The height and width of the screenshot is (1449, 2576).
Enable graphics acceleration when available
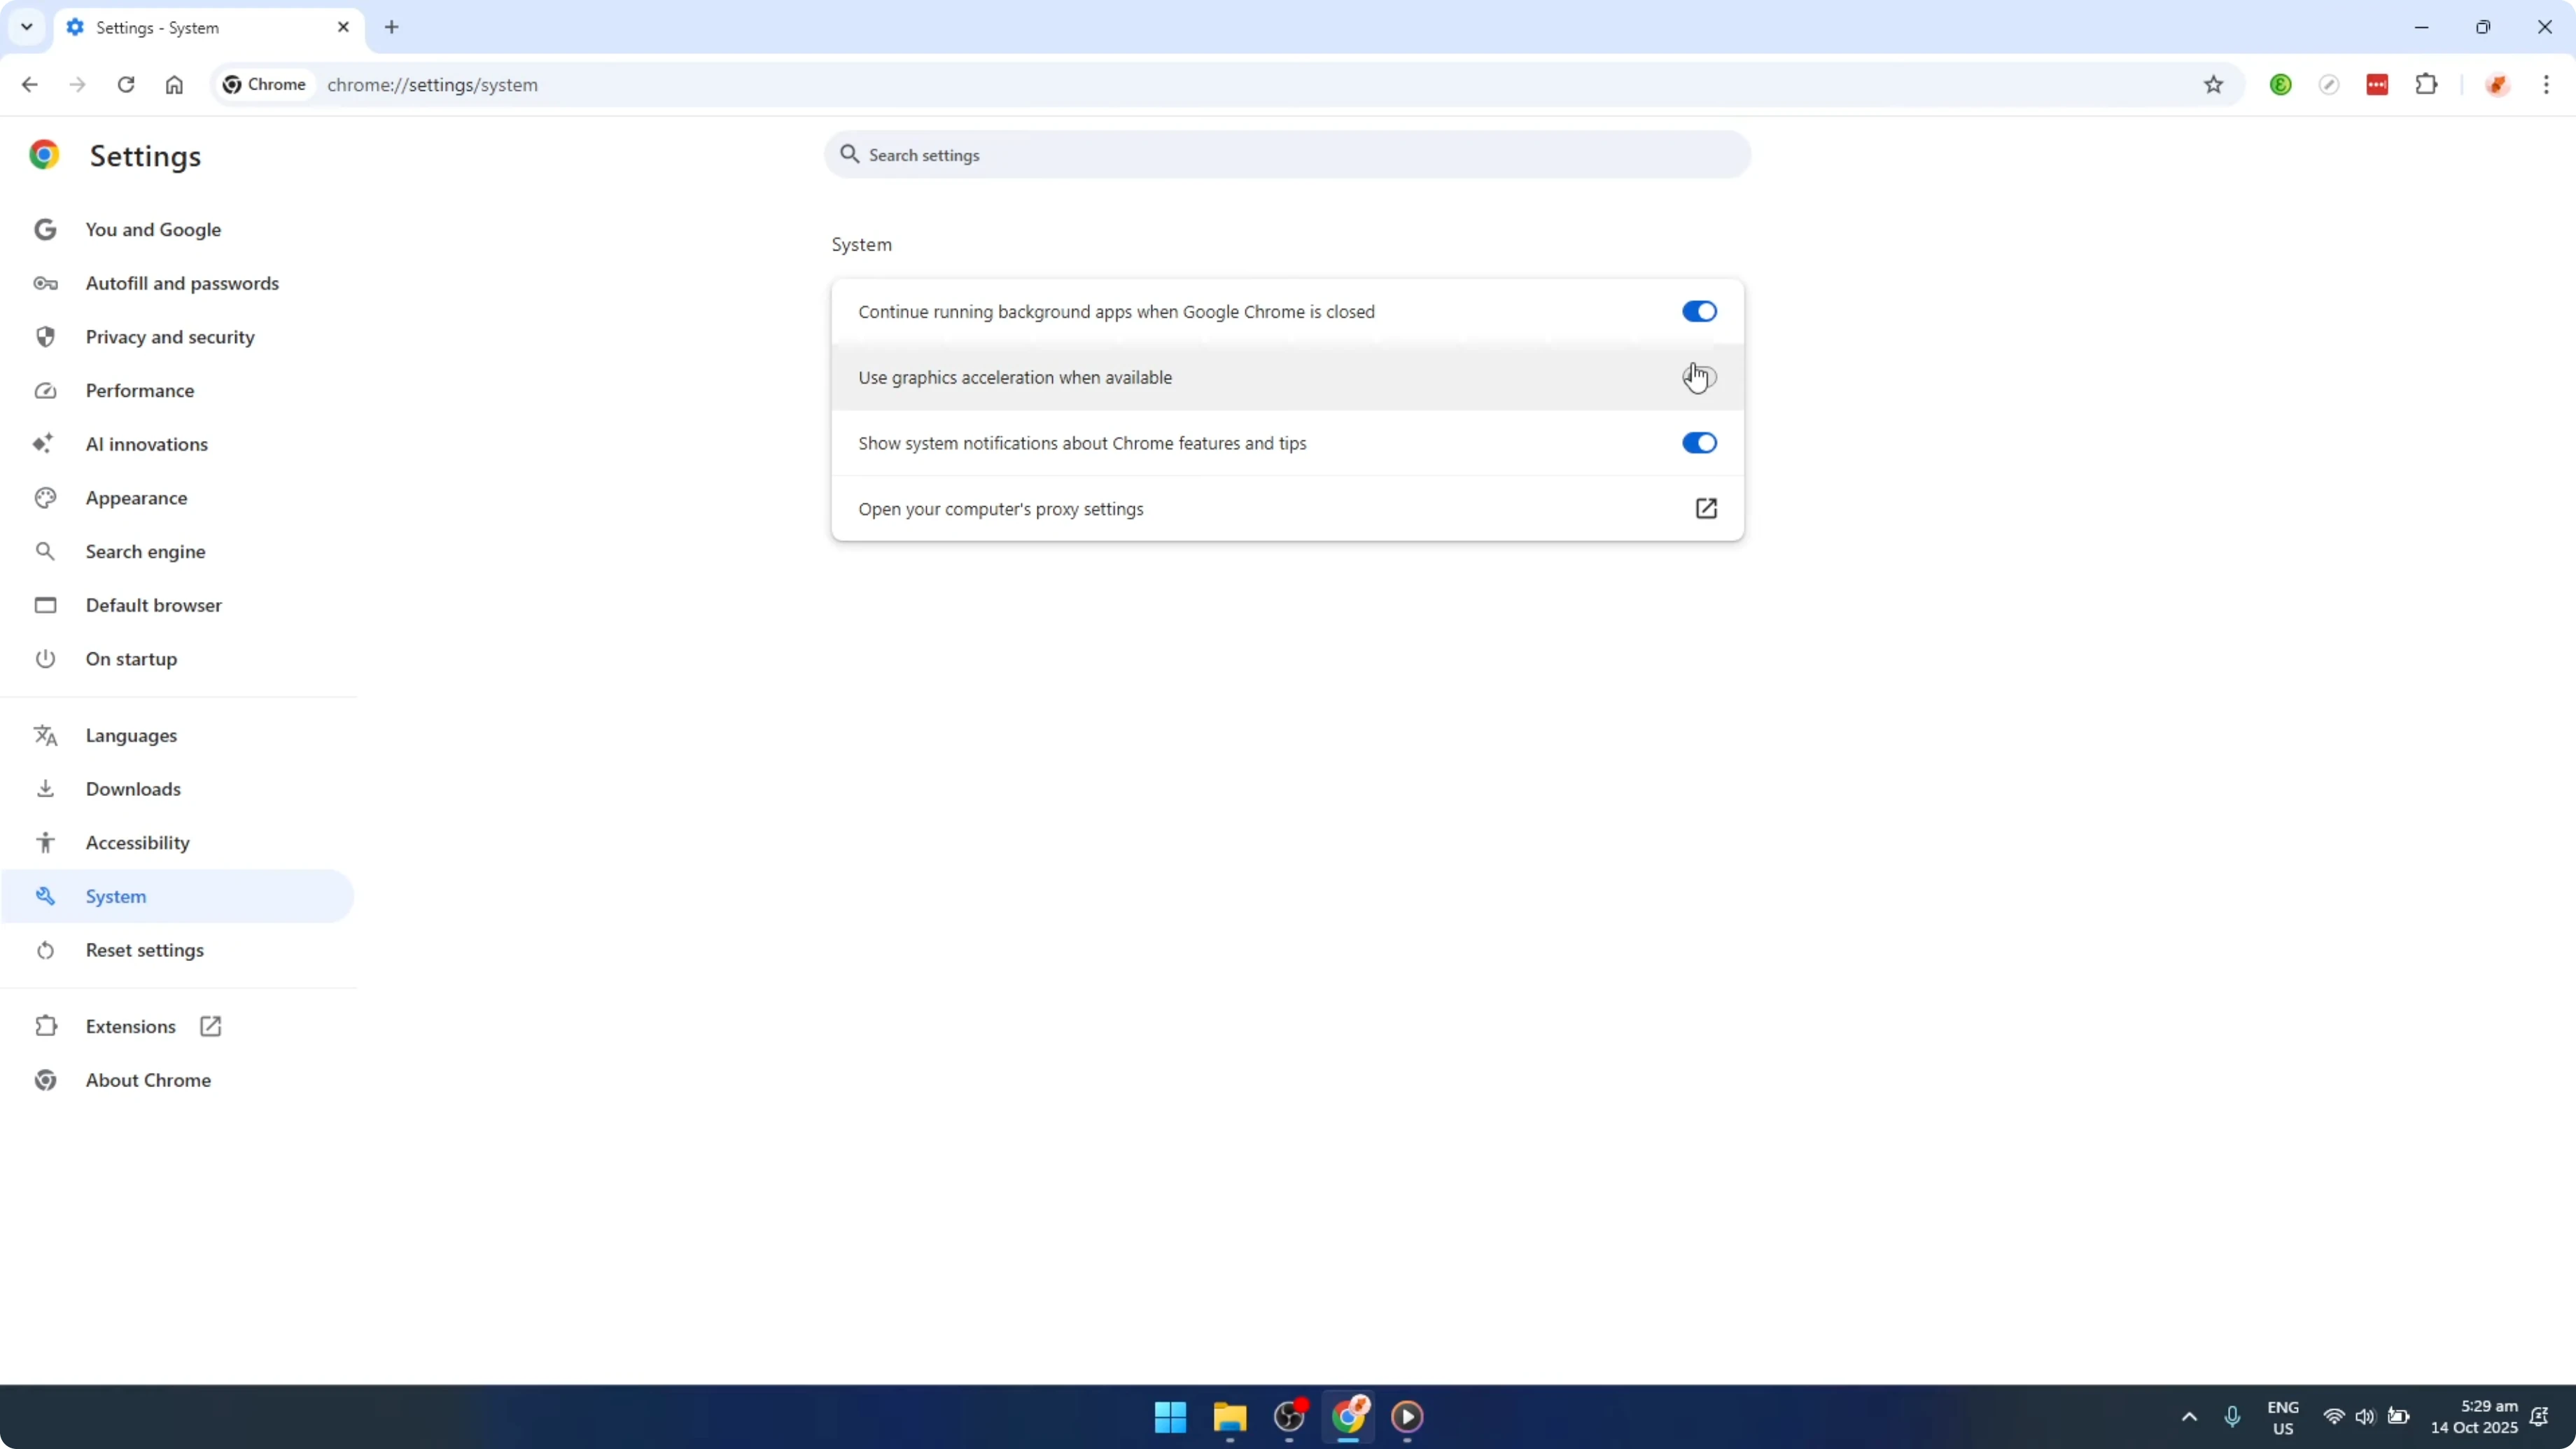(x=1699, y=377)
